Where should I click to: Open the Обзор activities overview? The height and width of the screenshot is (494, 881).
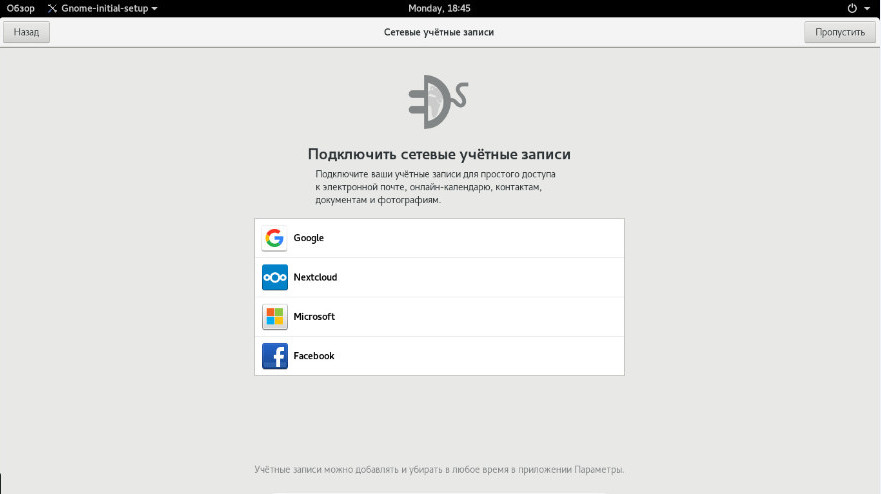tap(20, 8)
